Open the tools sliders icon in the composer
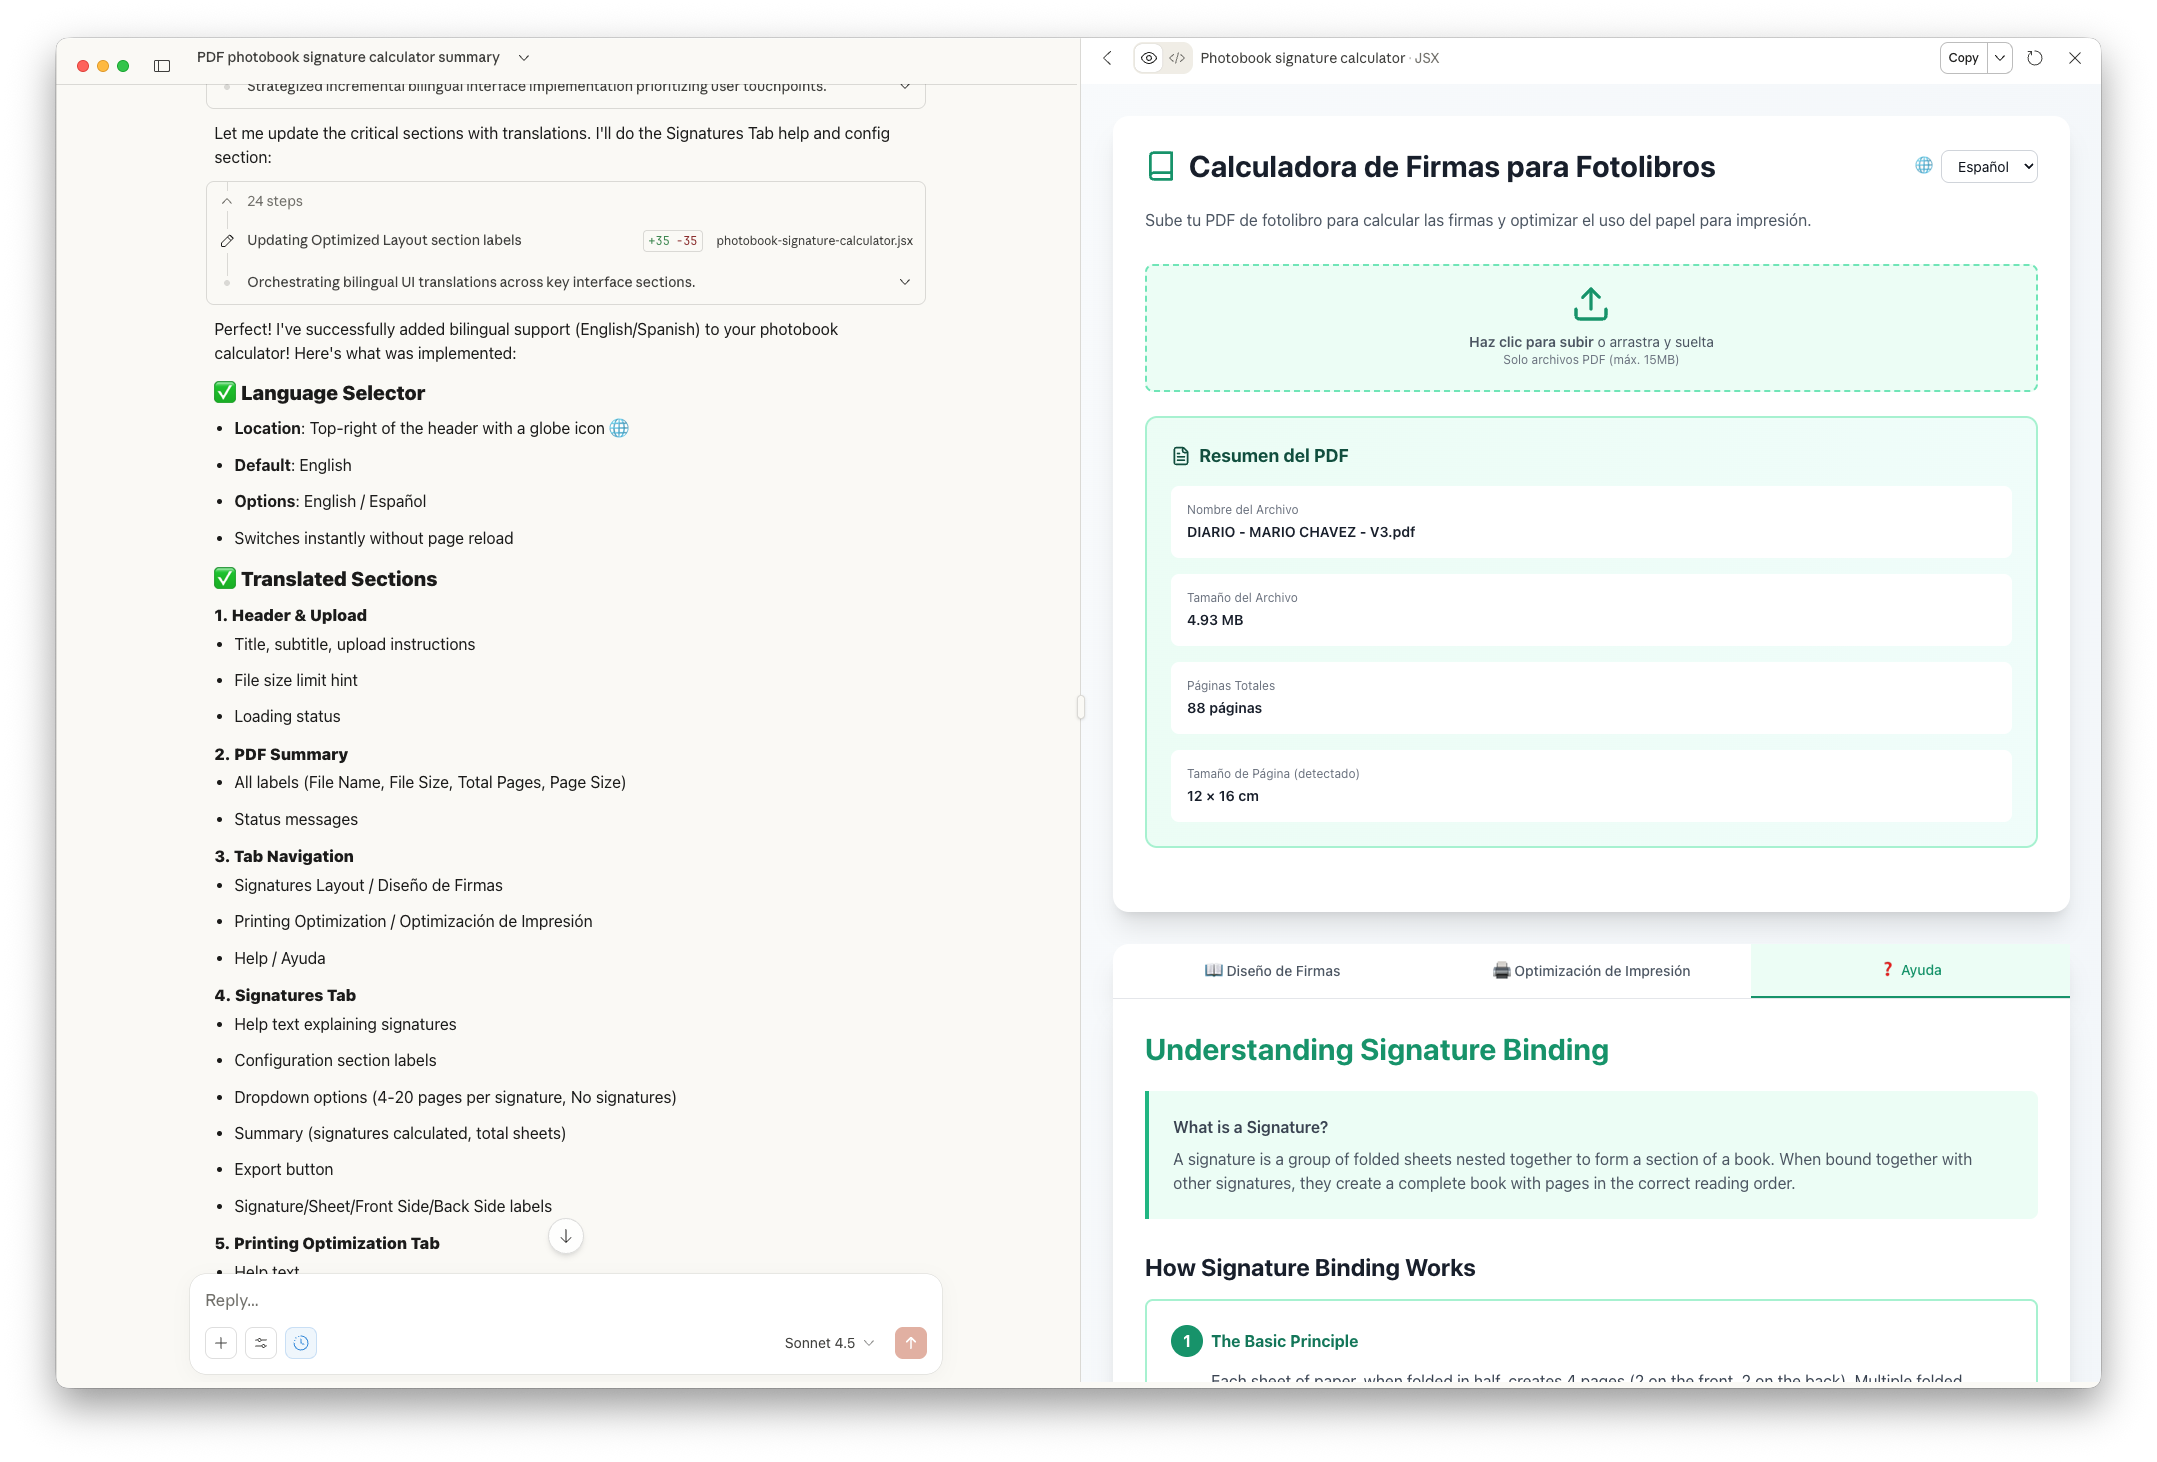The image size is (2157, 1462). [x=261, y=1343]
